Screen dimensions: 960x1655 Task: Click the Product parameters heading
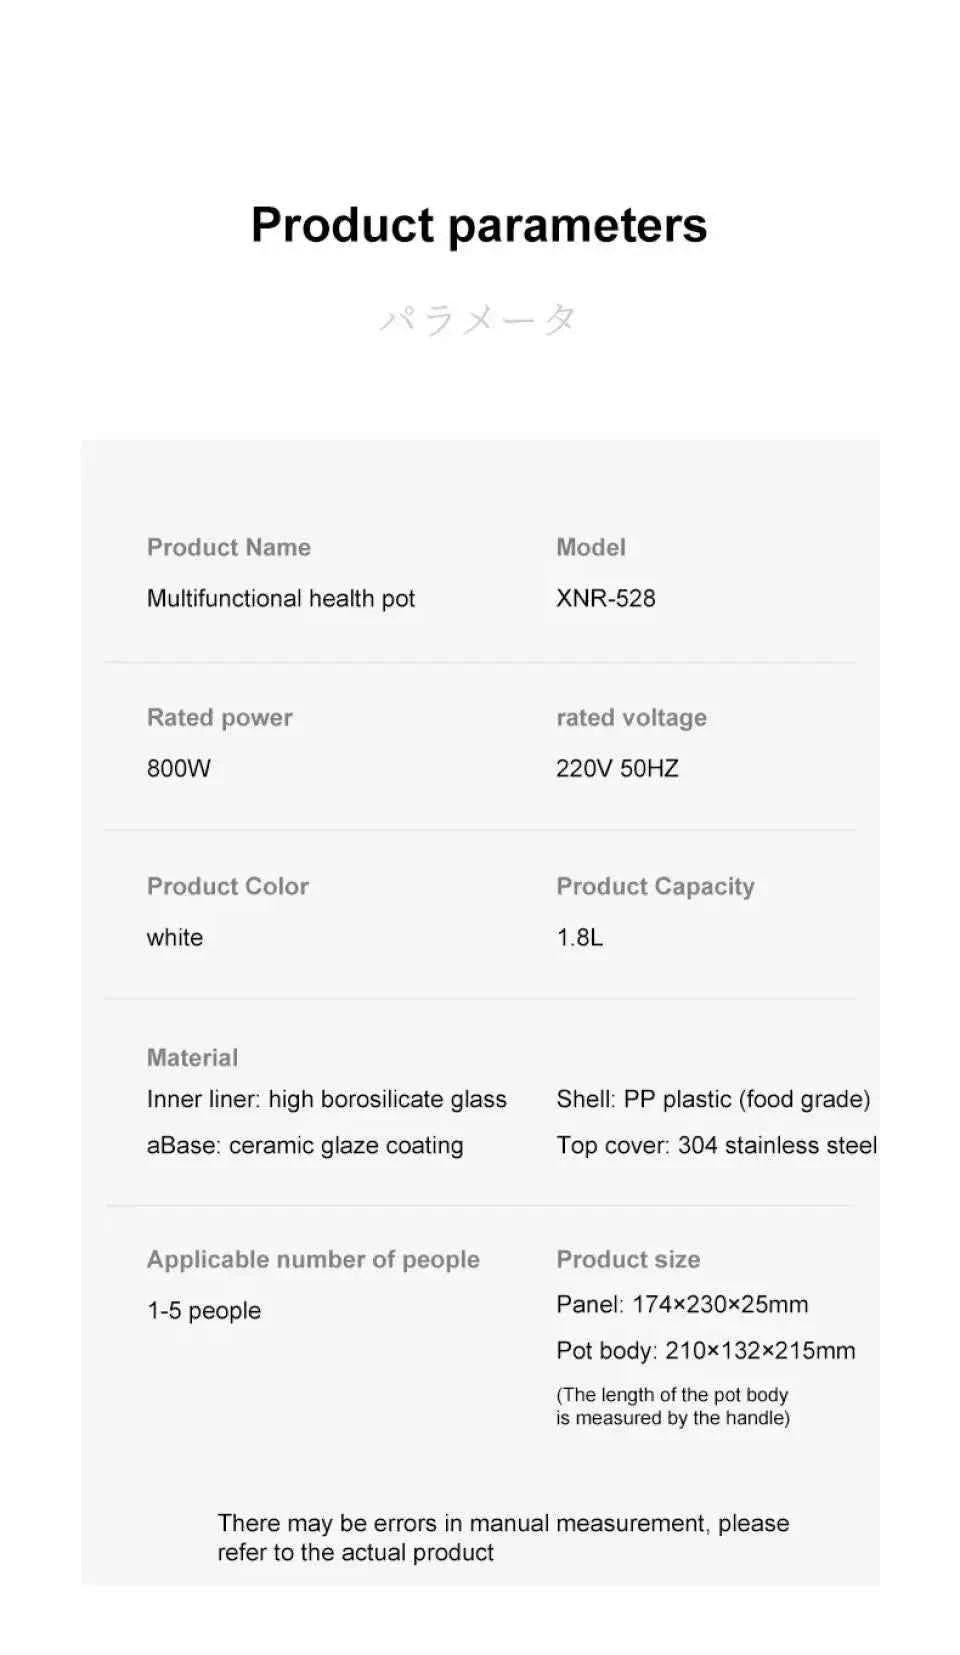479,225
